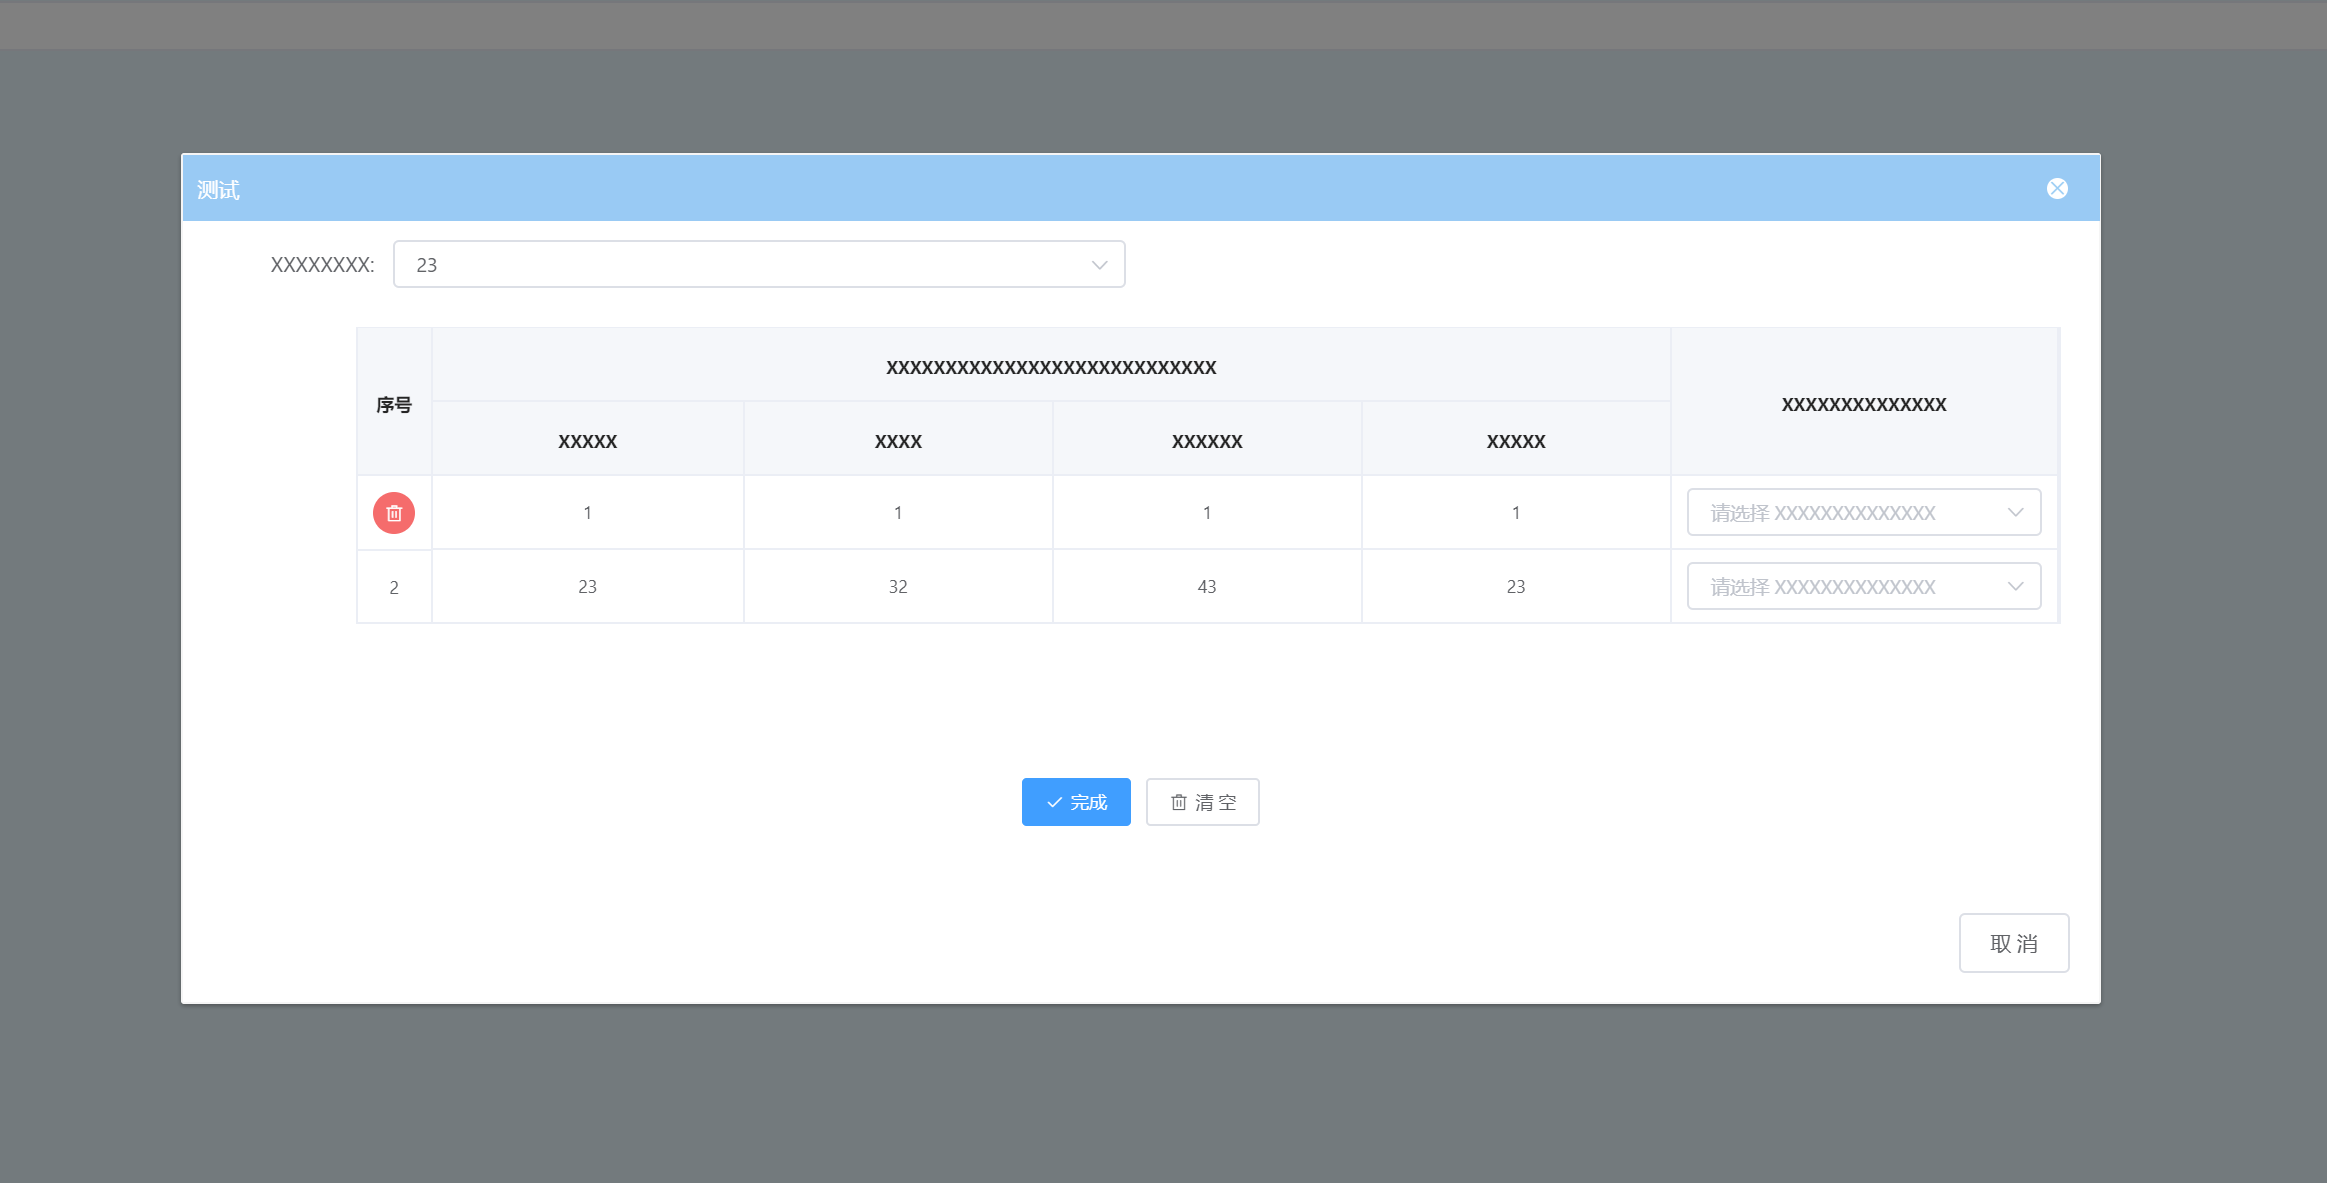Open the XXXXXXXX dropdown showing 23
Screen dimensions: 2327x1183
[759, 264]
